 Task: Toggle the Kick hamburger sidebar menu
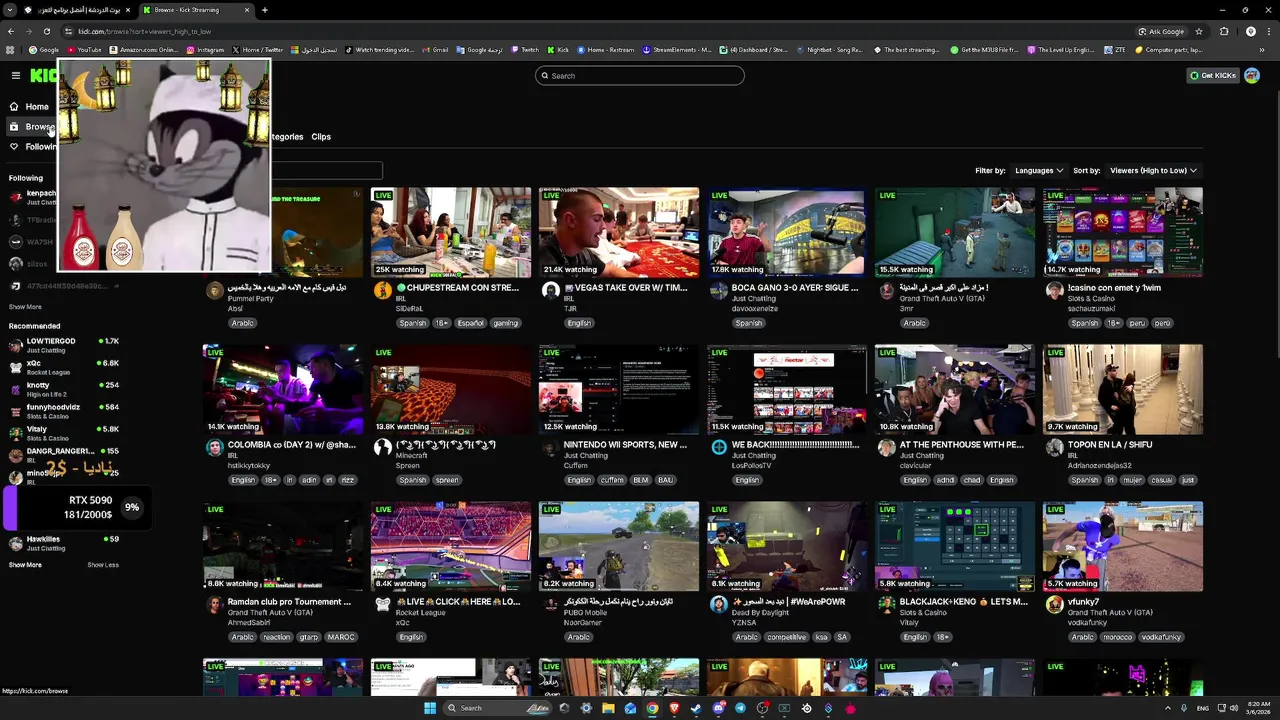tap(15, 75)
